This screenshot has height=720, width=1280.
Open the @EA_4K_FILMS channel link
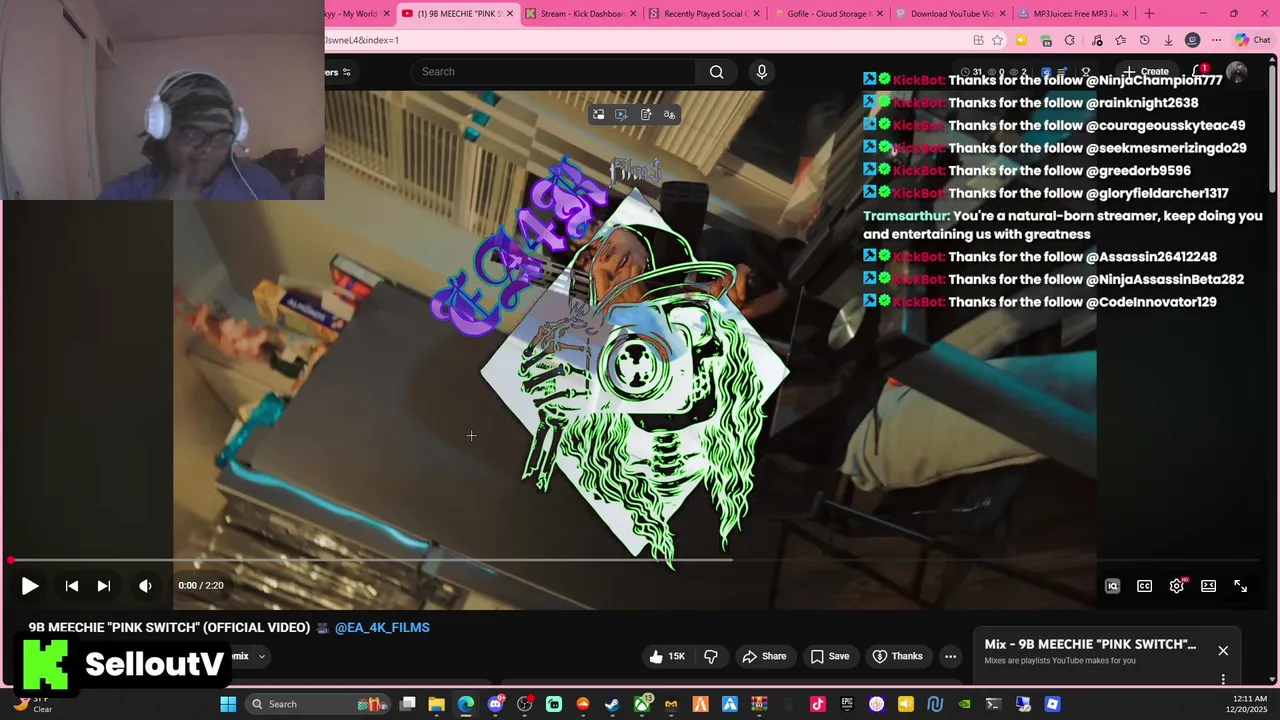pos(382,627)
